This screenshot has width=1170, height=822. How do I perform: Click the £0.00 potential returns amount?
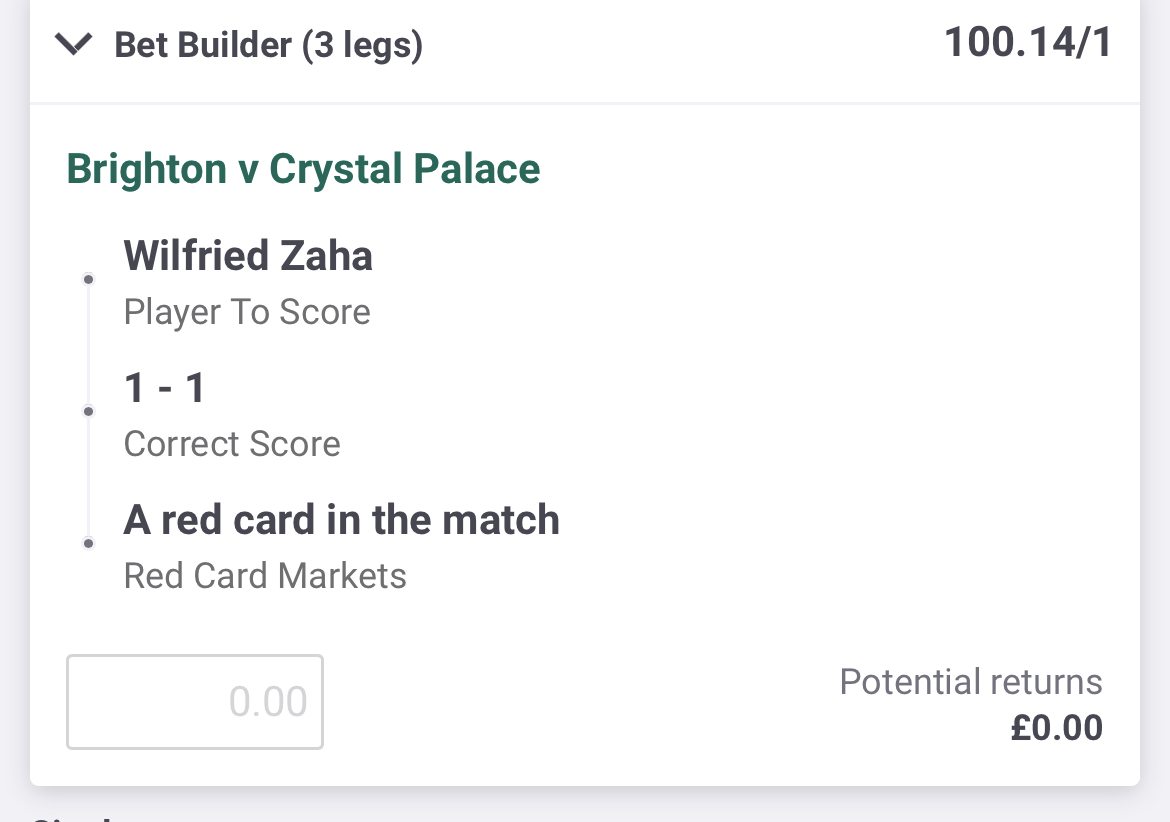point(1057,728)
